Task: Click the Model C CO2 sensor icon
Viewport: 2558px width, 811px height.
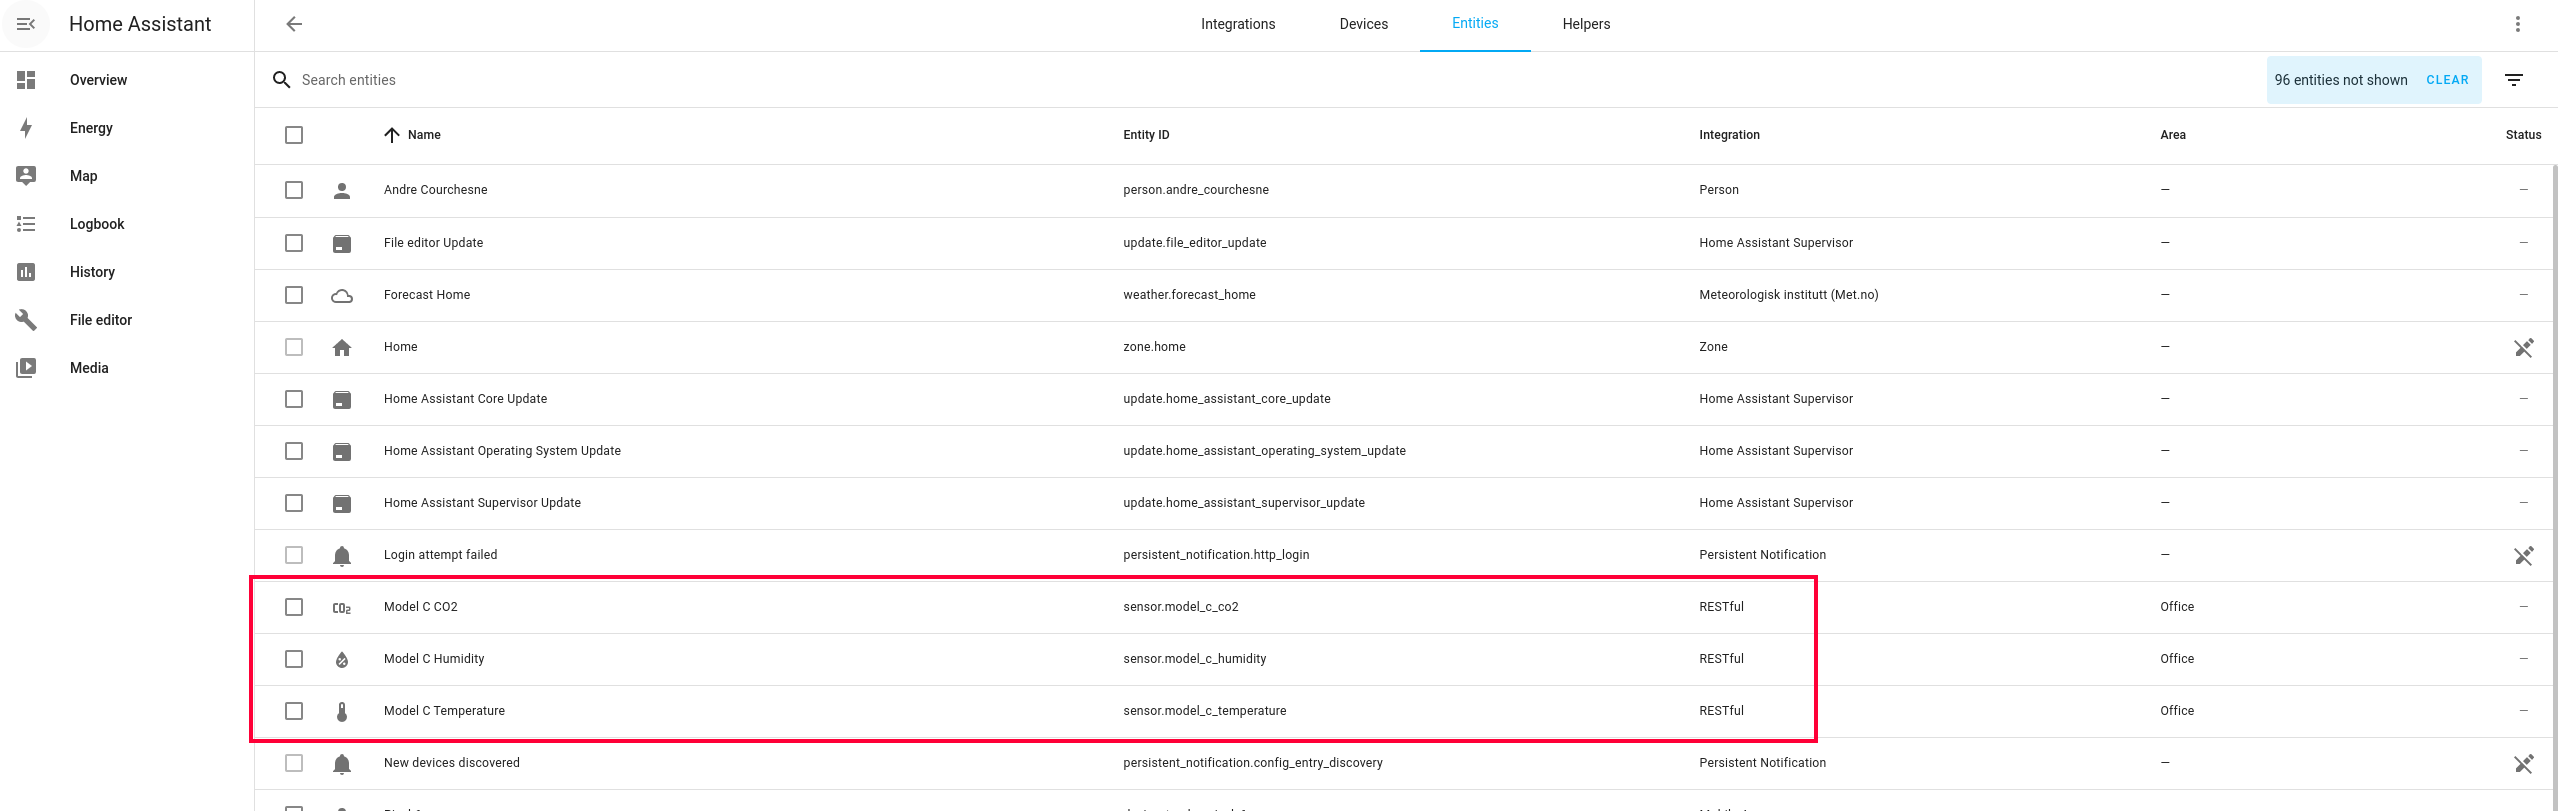Action: tap(341, 608)
